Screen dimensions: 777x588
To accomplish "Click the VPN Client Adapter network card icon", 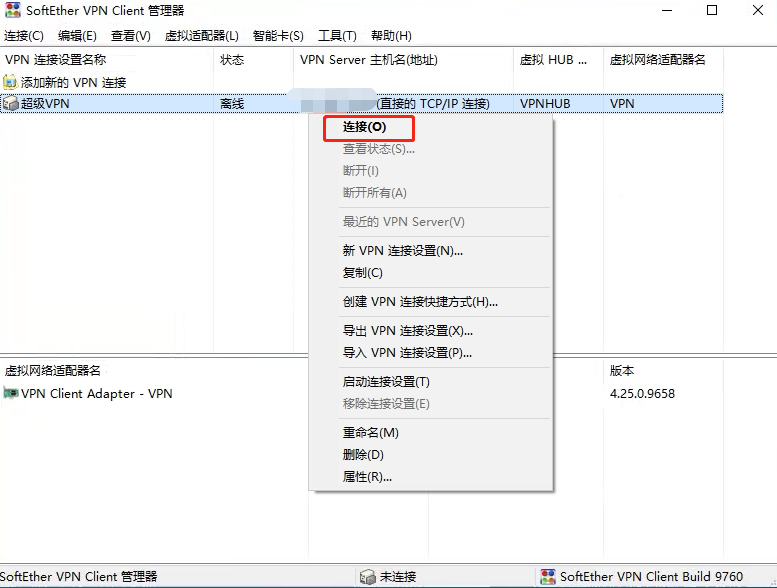I will pos(10,393).
